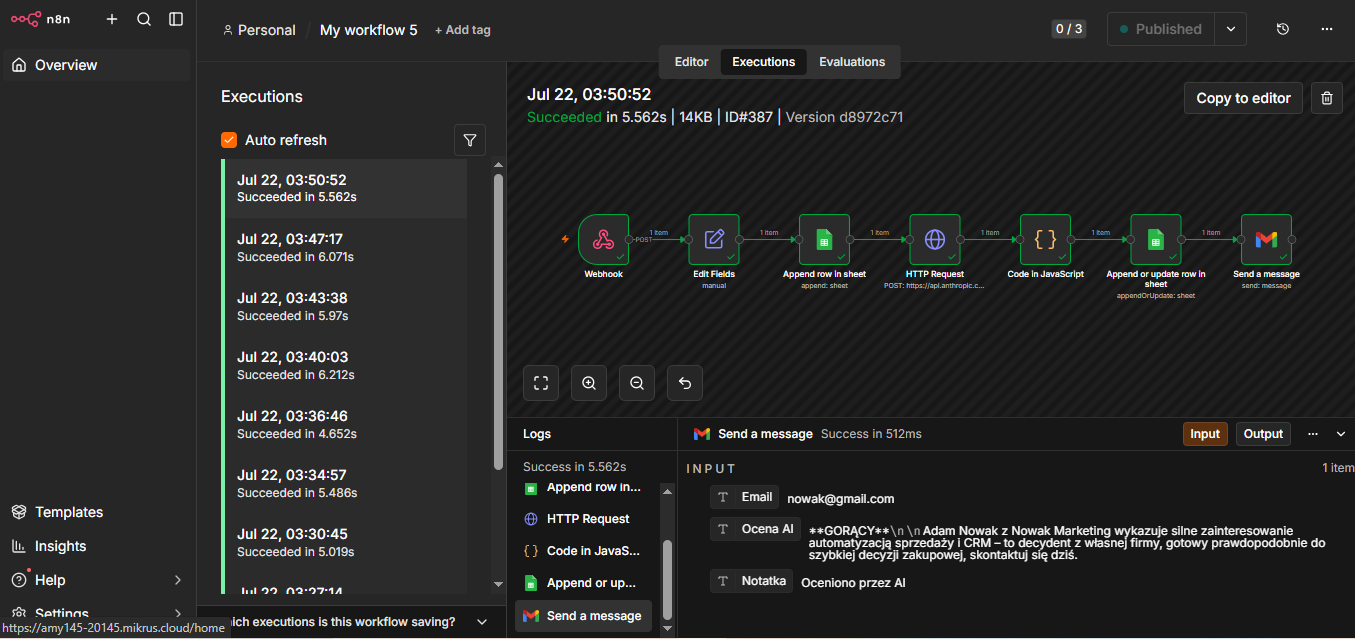The width and height of the screenshot is (1355, 639).
Task: Toggle the sidebar panel icon
Action: 176,19
